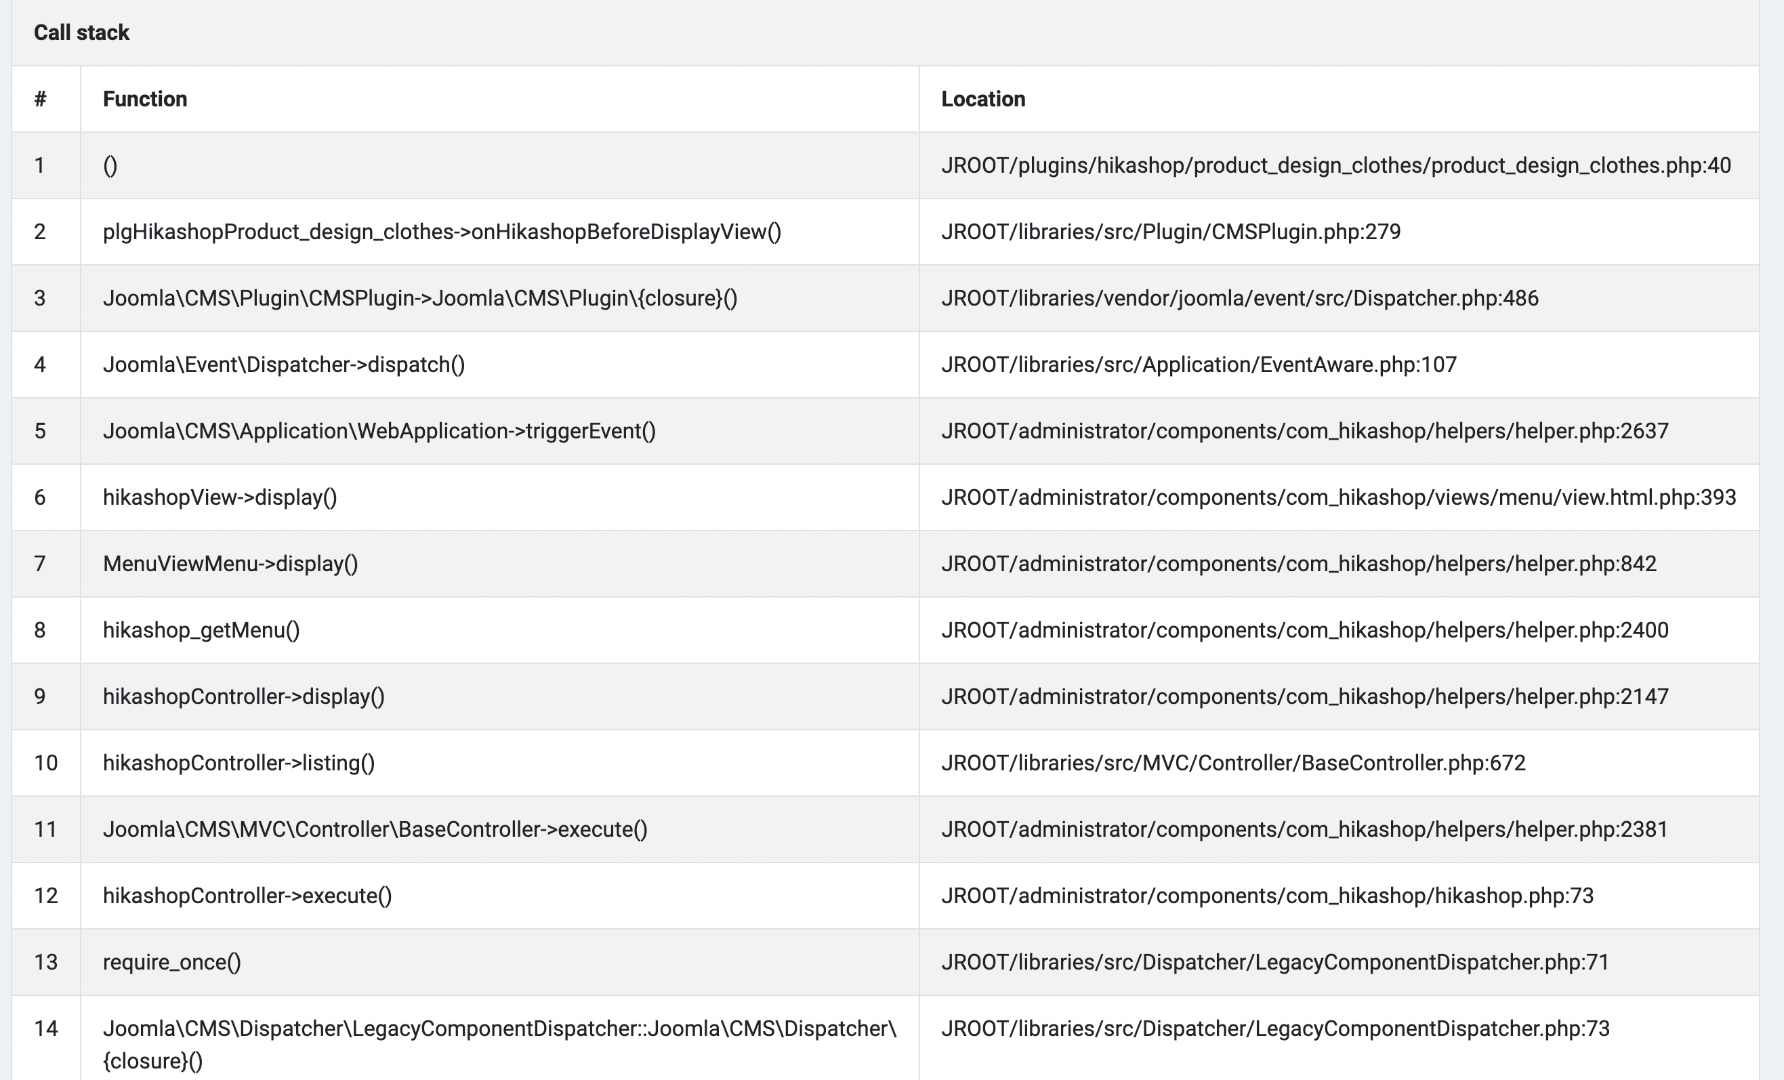This screenshot has width=1784, height=1080.
Task: Click the "Function" column header
Action: pyautogui.click(x=145, y=99)
